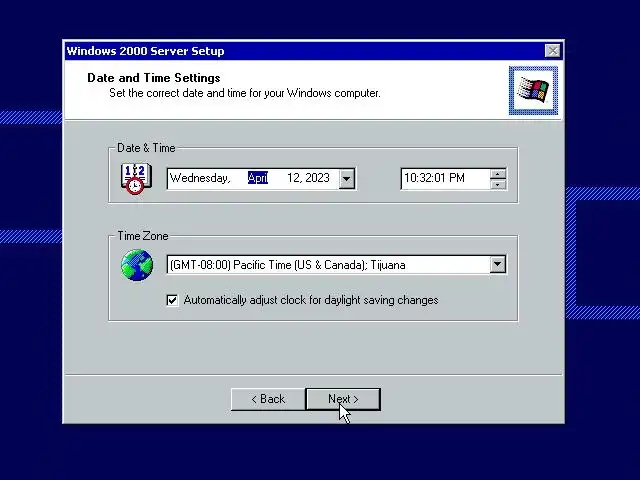This screenshot has width=640, height=480.
Task: Click the 'Automatically adjust clock' label text
Action: tap(311, 300)
